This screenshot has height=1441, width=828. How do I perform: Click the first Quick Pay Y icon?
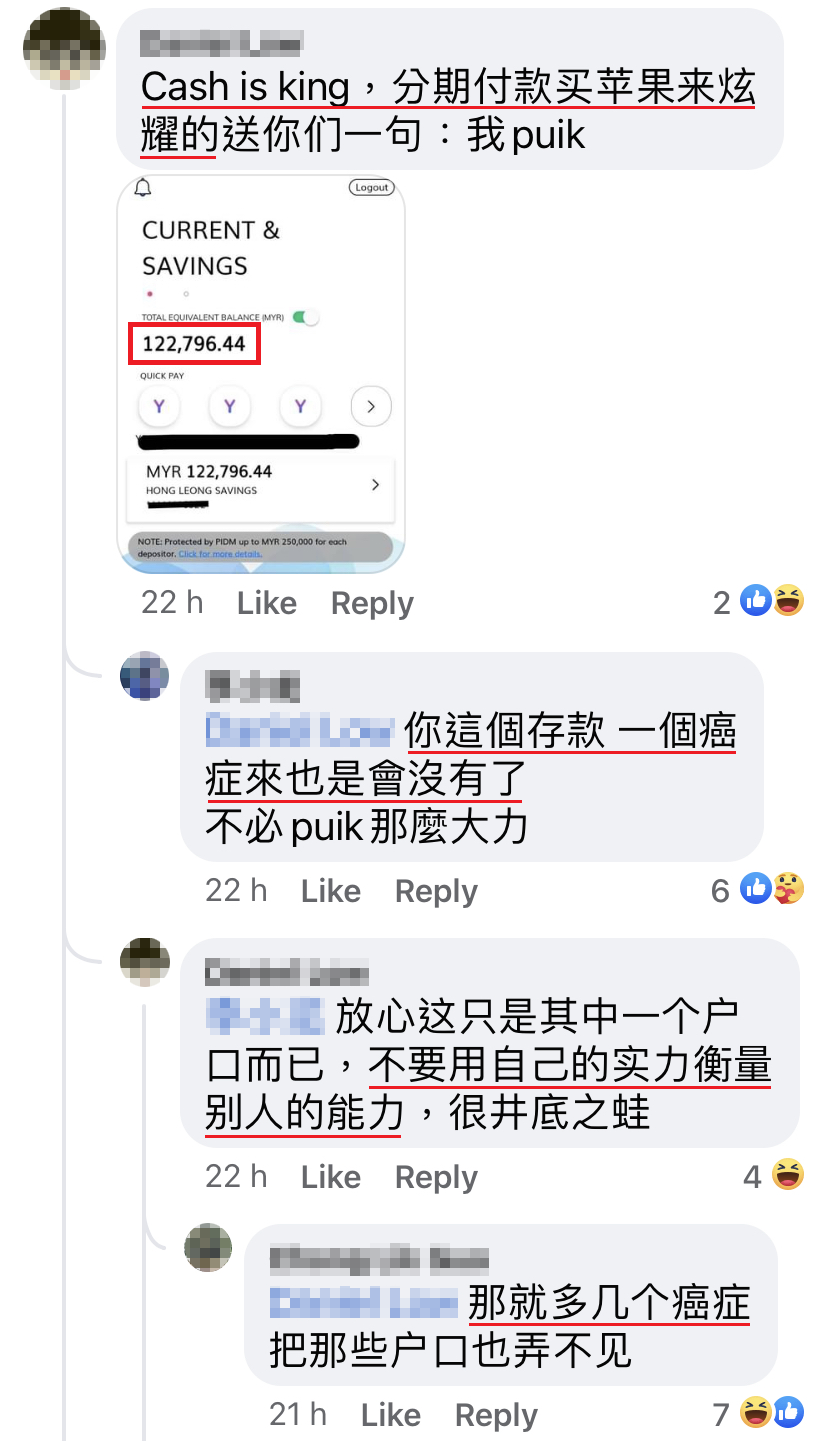click(158, 406)
